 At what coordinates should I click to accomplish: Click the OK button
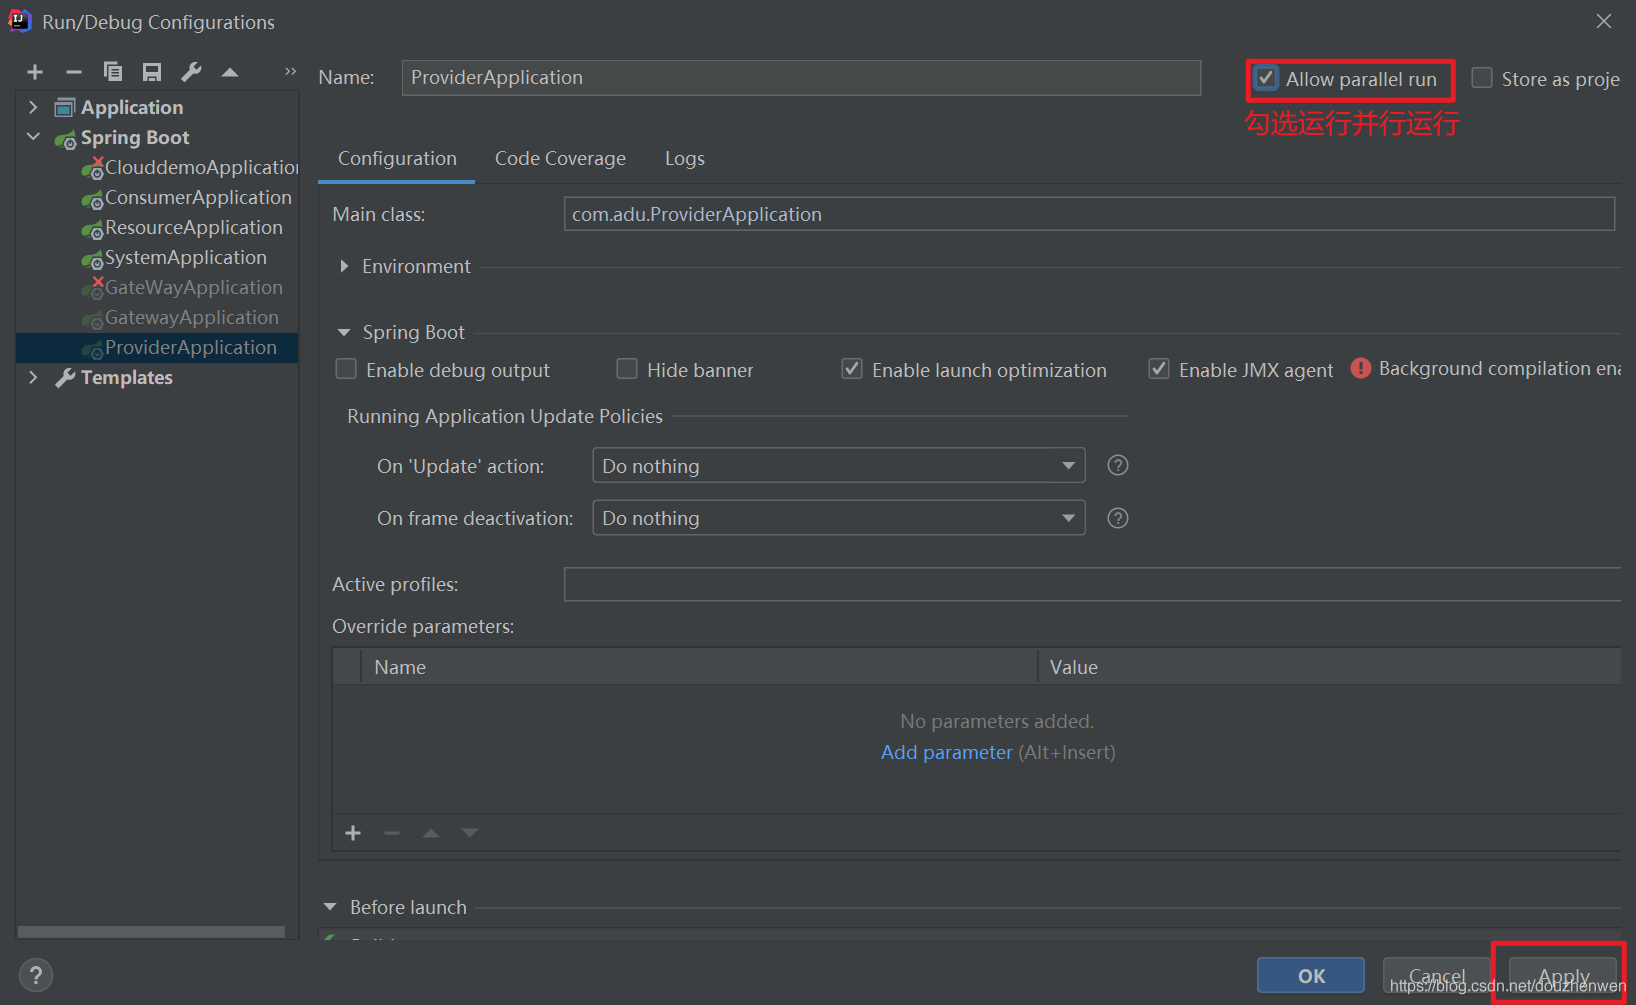[1311, 976]
